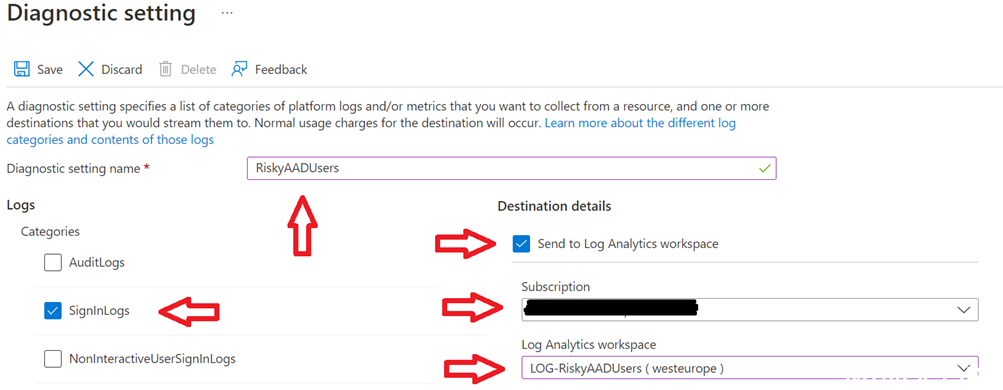Click the Discard button label
The width and height of the screenshot is (1003, 390).
[x=122, y=70]
